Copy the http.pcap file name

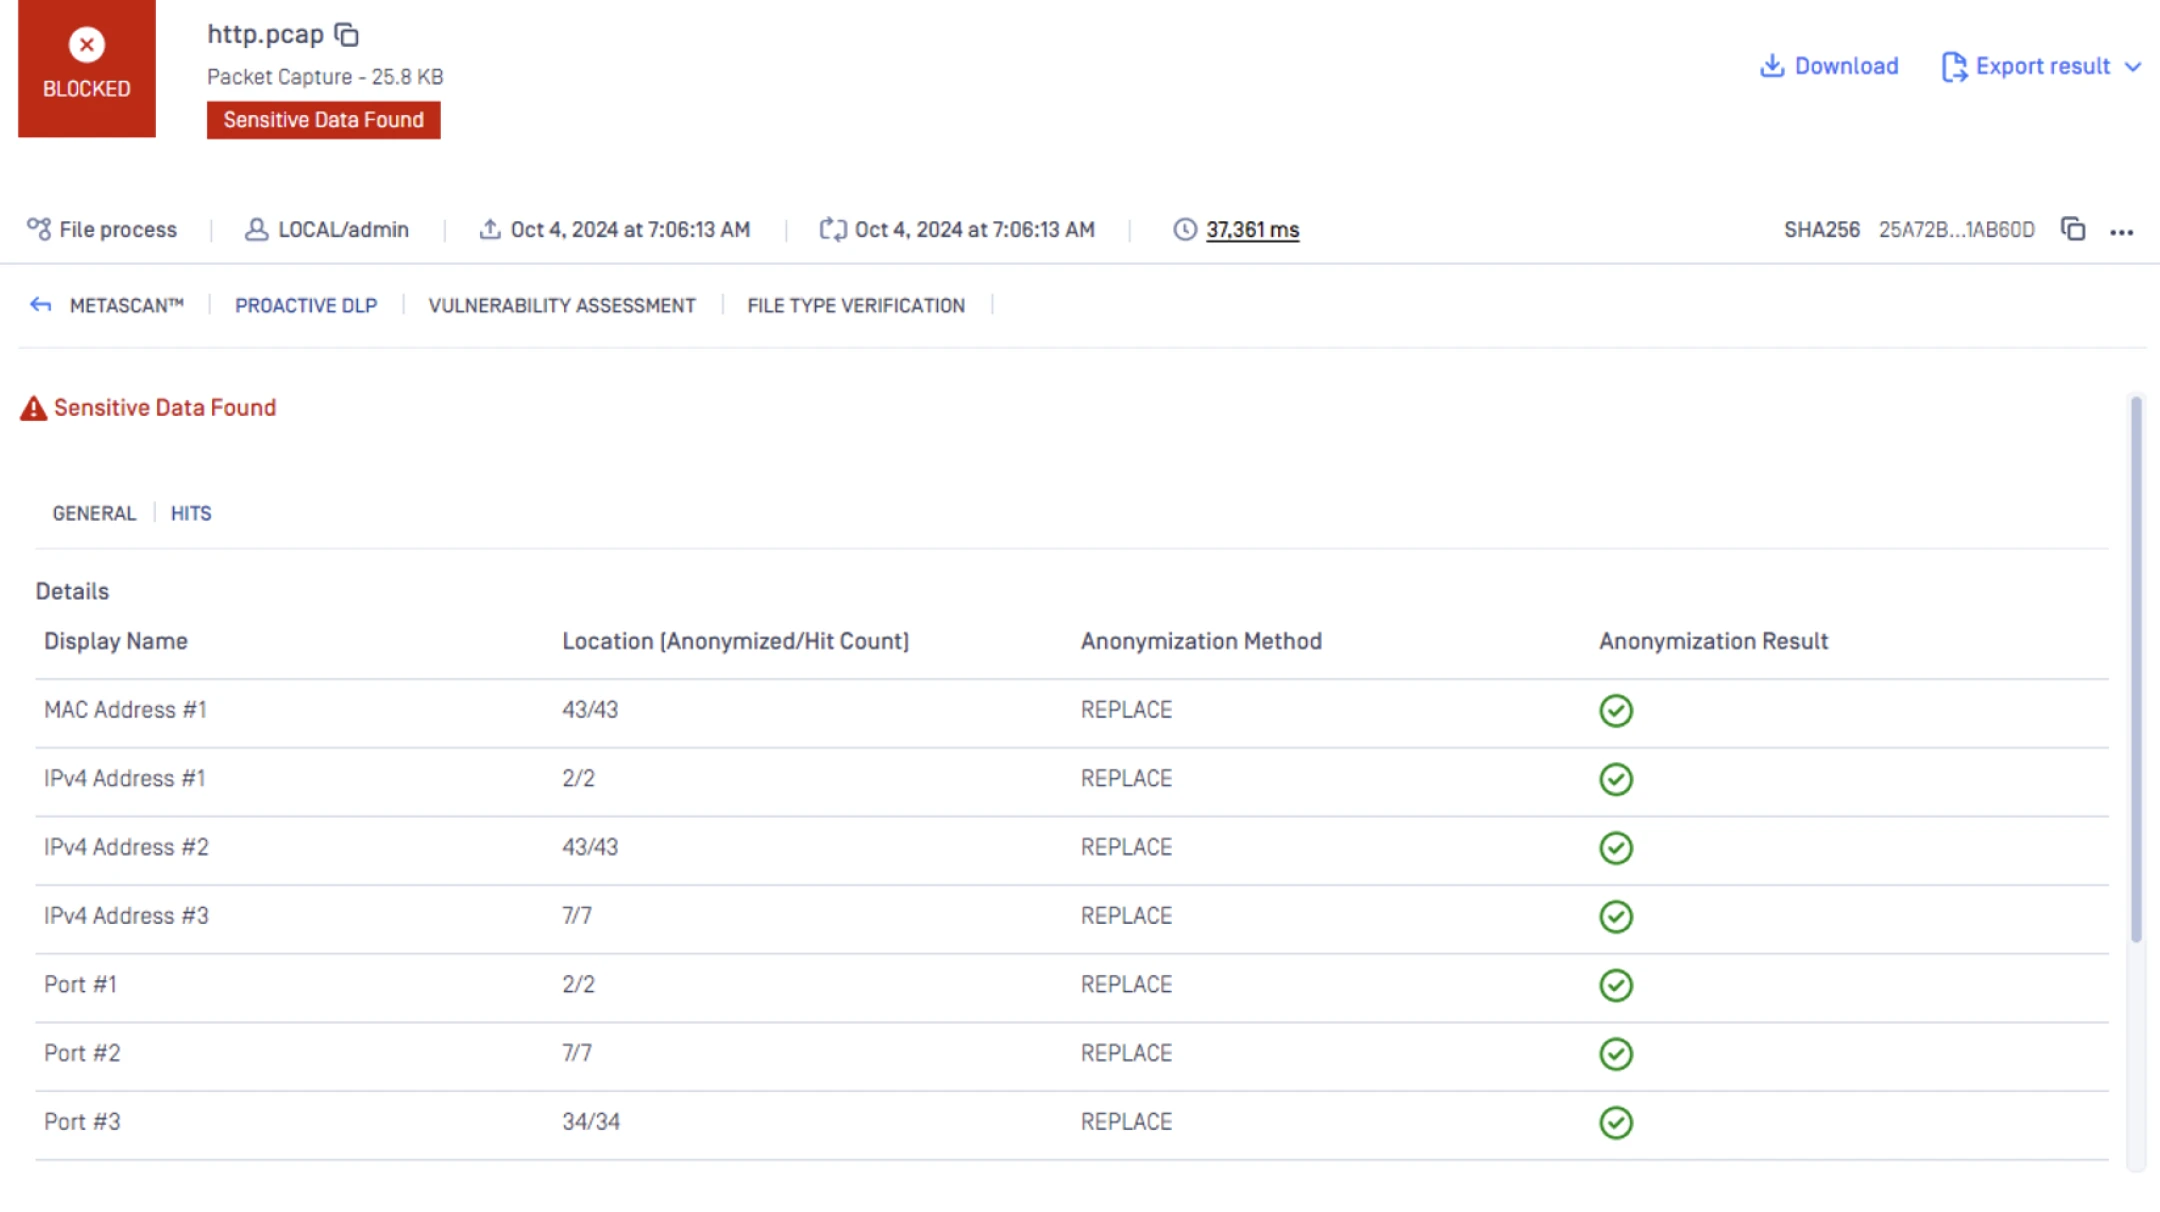pyautogui.click(x=347, y=35)
